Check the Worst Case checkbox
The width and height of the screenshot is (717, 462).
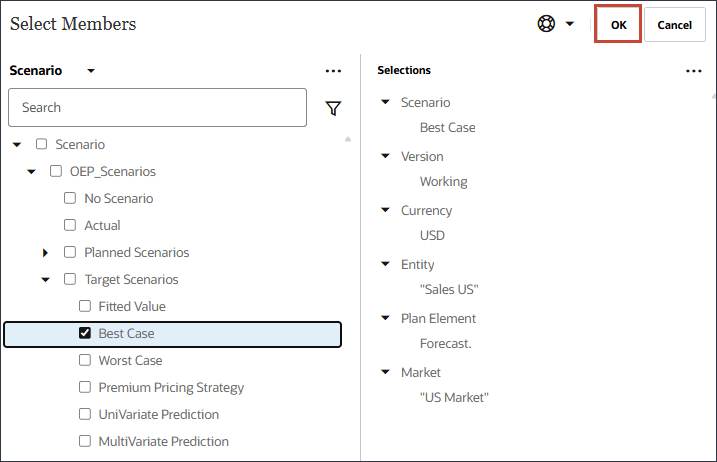(85, 360)
